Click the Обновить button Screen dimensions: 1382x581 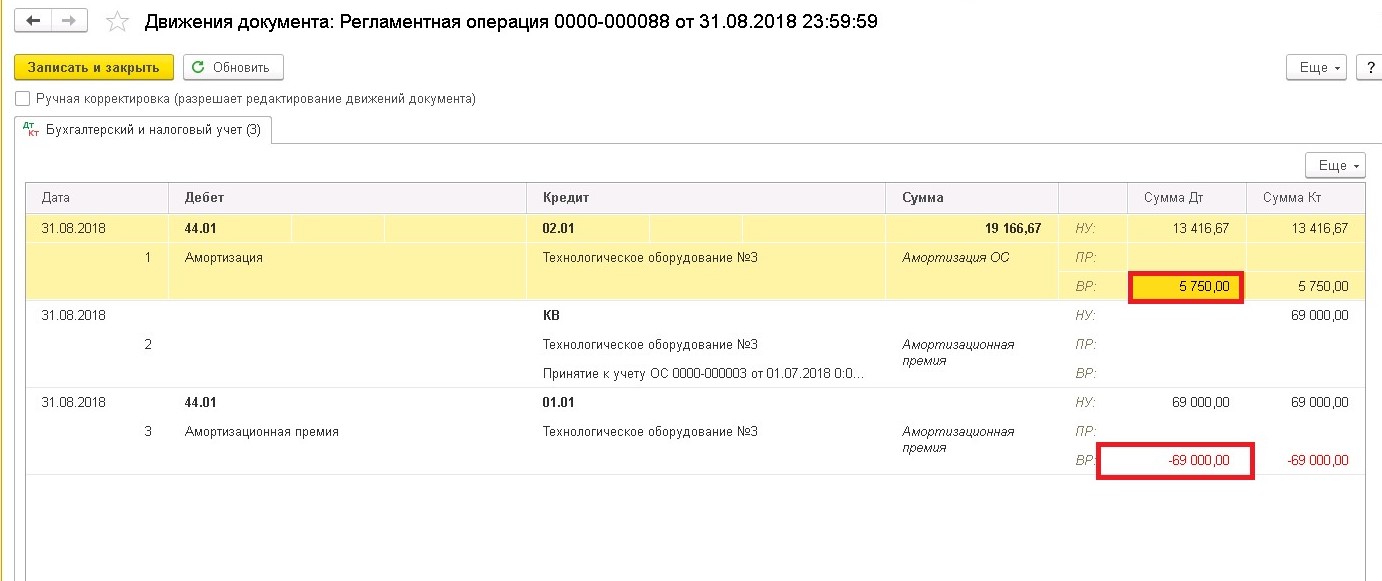click(x=233, y=67)
